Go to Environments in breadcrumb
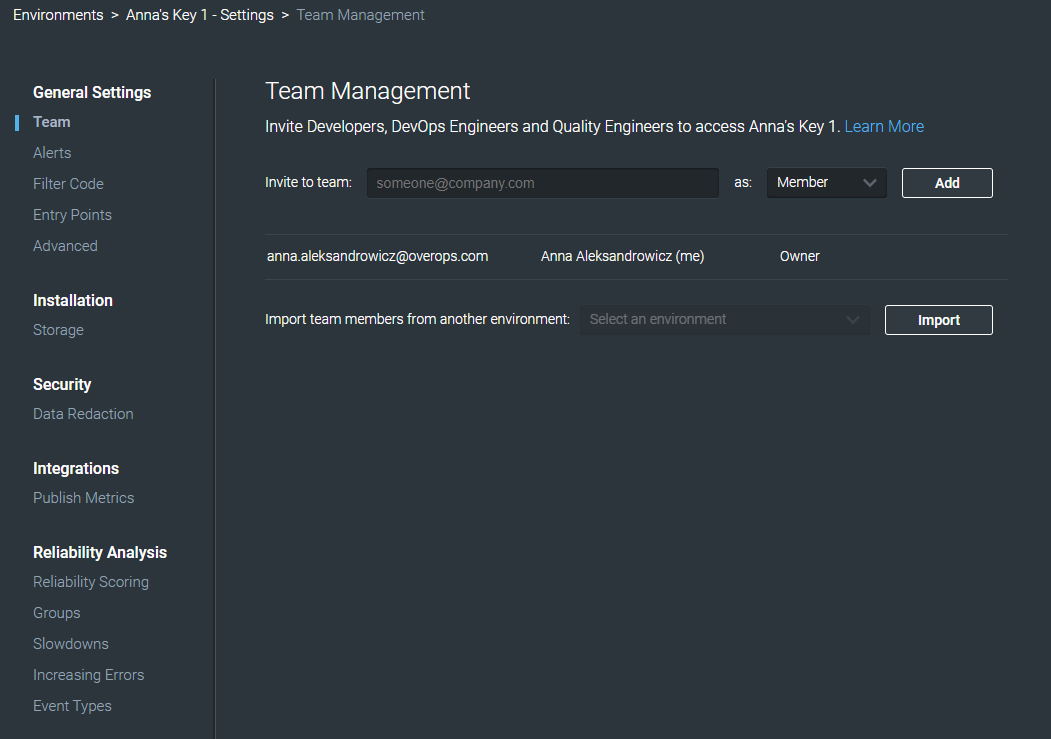This screenshot has height=739, width=1051. pyautogui.click(x=58, y=15)
